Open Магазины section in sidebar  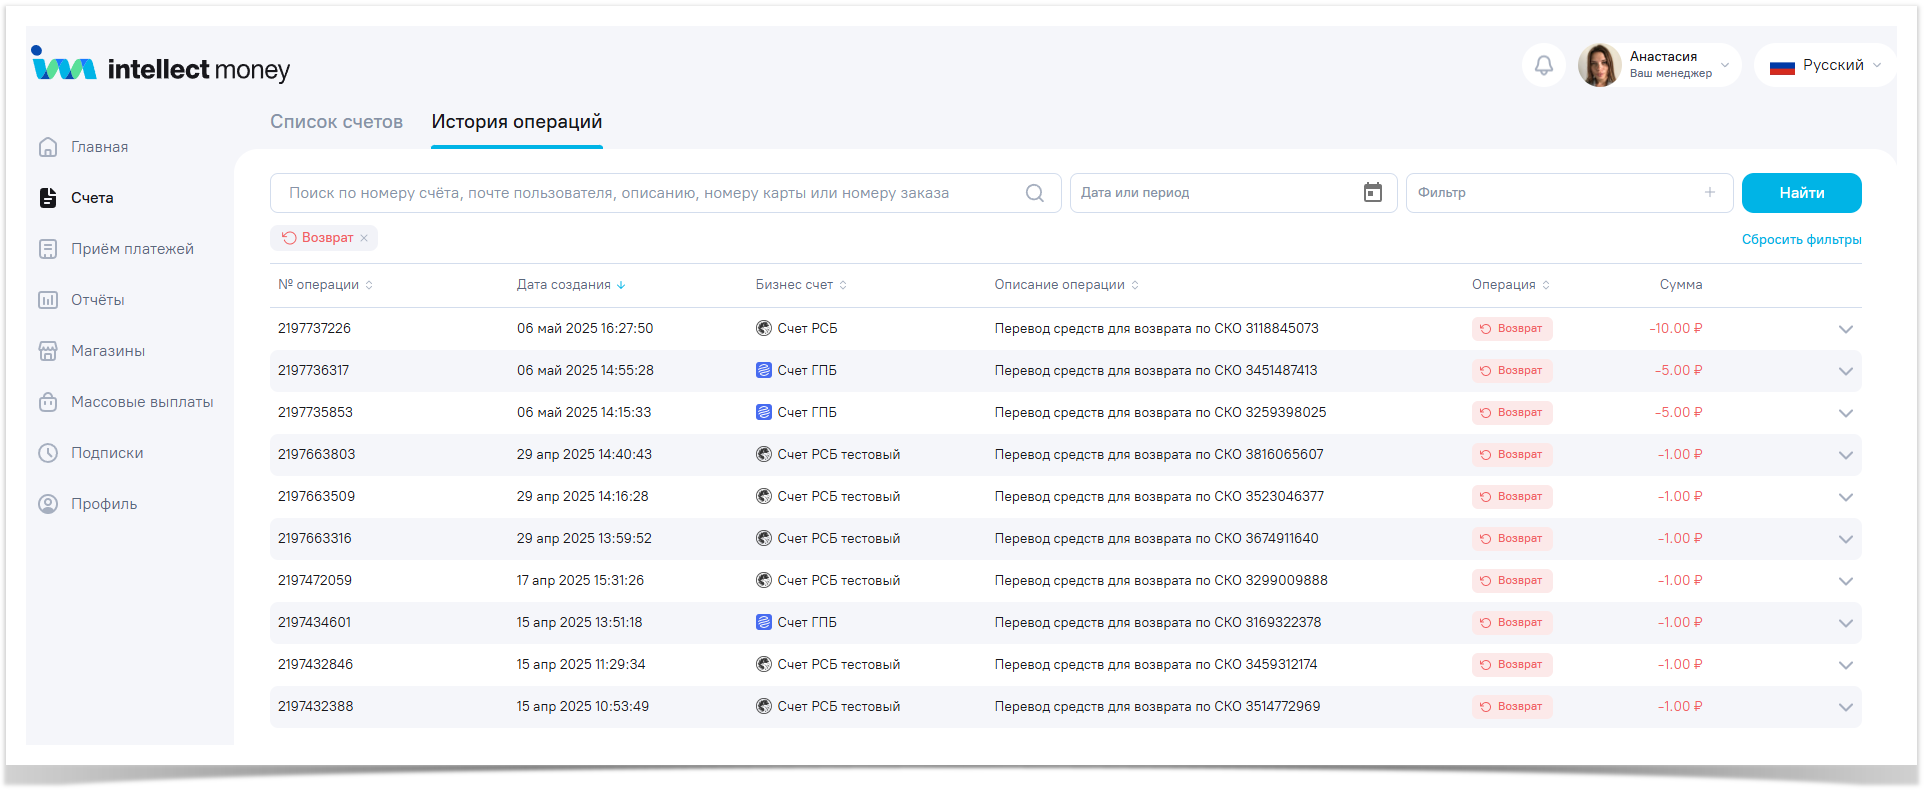click(x=107, y=351)
